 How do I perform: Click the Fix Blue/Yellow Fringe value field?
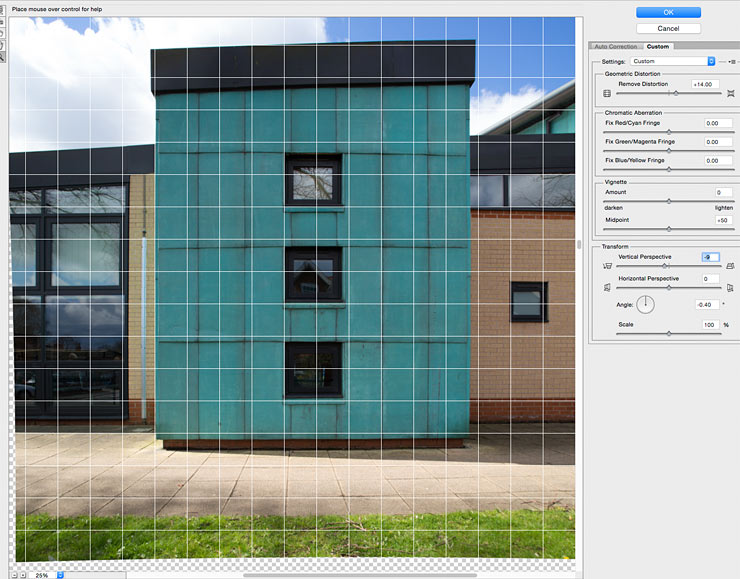[x=718, y=160]
